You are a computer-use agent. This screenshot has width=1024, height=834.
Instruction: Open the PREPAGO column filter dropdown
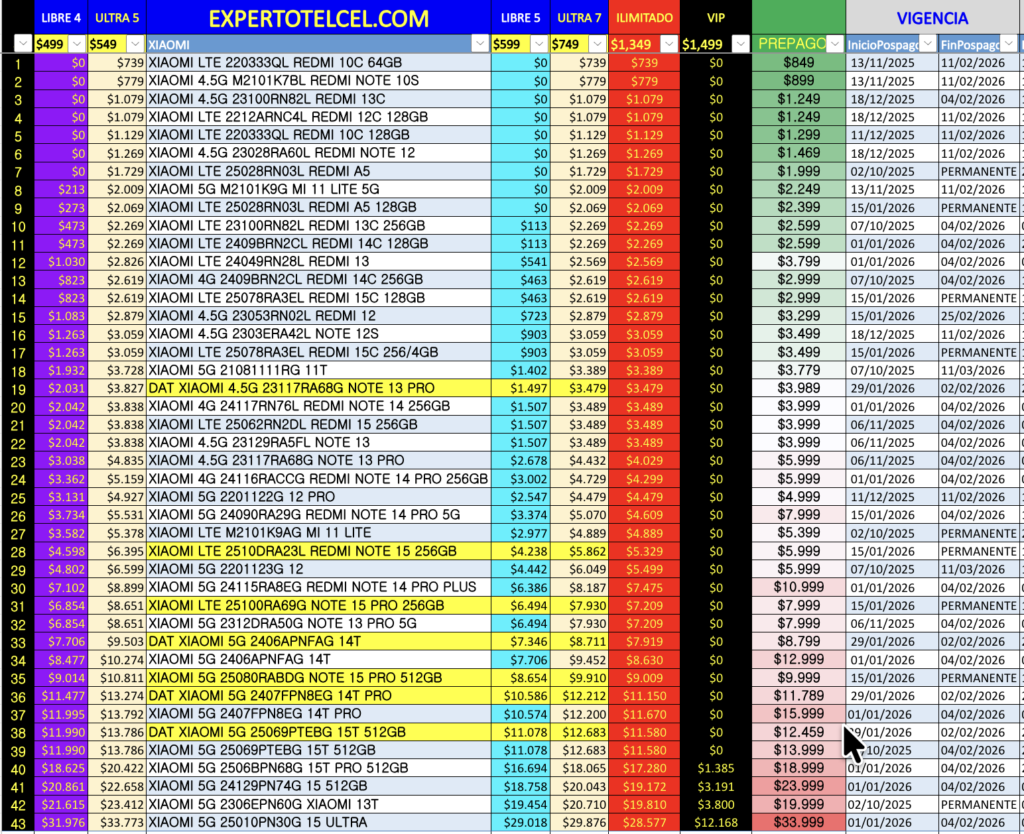point(834,44)
